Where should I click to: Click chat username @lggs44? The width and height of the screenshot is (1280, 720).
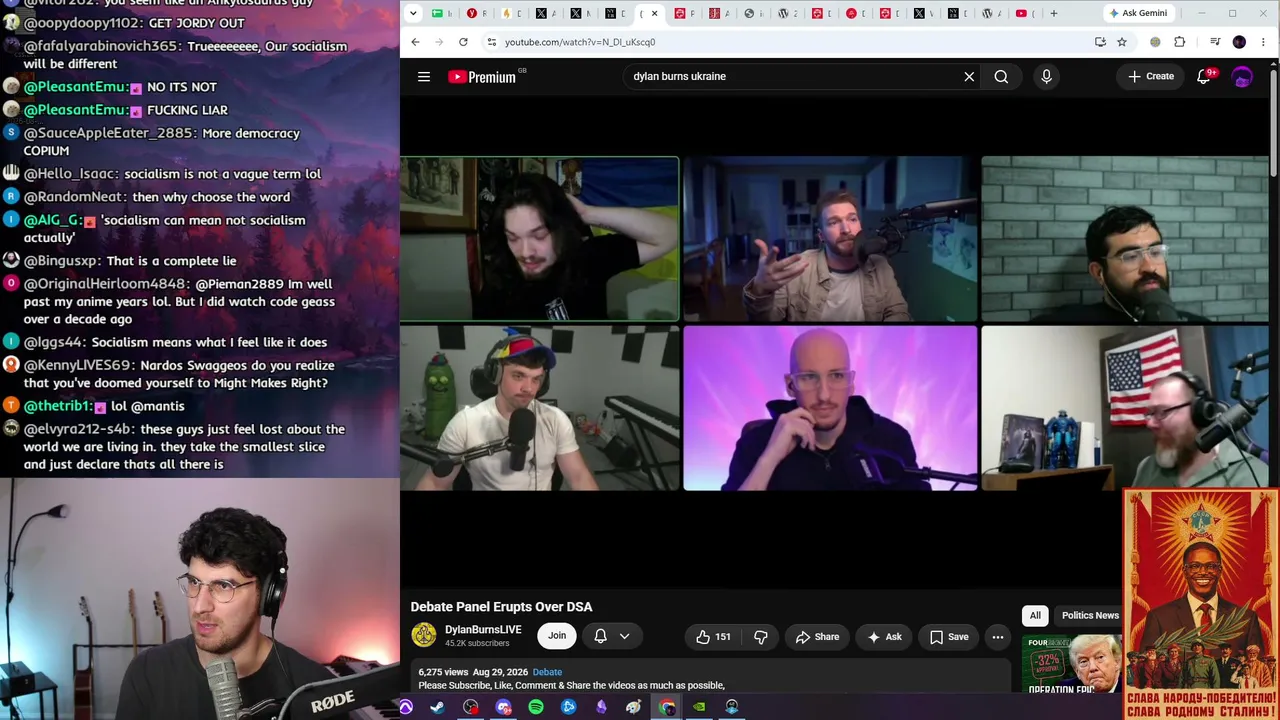pos(55,342)
